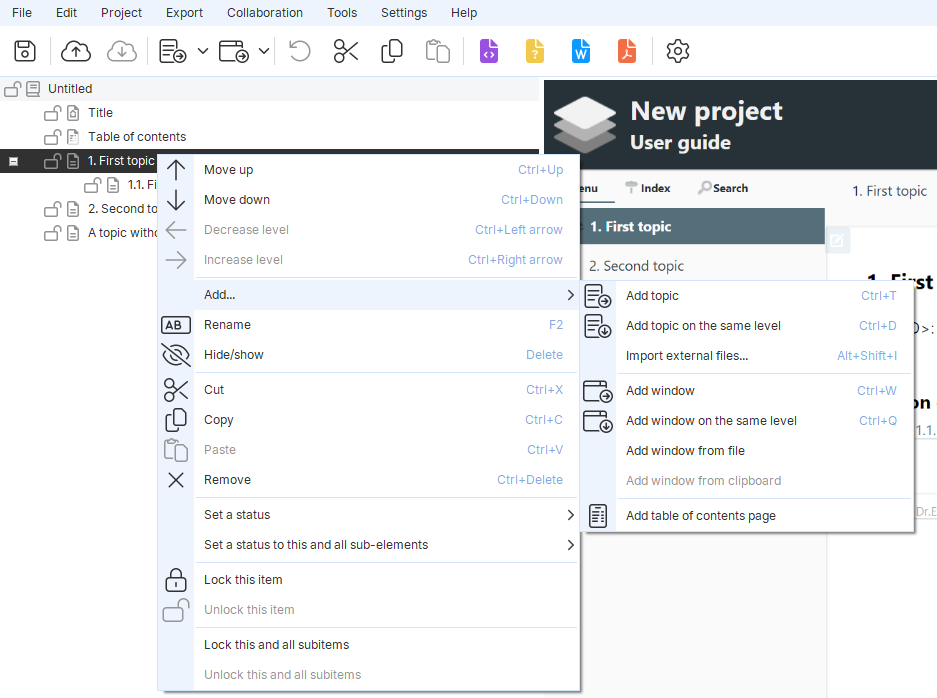The height and width of the screenshot is (698, 937).
Task: Toggle the lock icon beside A topic without
Action: (x=53, y=232)
